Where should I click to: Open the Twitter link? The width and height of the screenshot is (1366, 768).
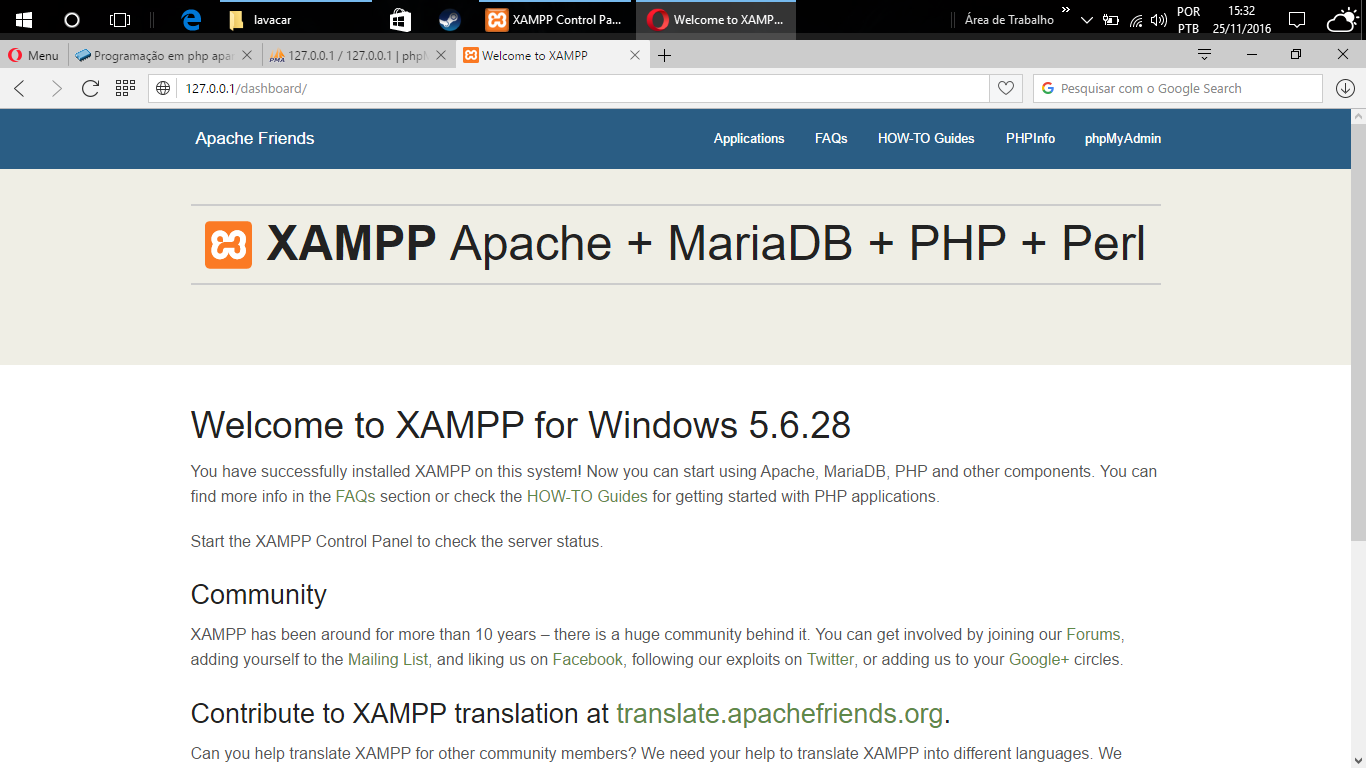pyautogui.click(x=830, y=659)
